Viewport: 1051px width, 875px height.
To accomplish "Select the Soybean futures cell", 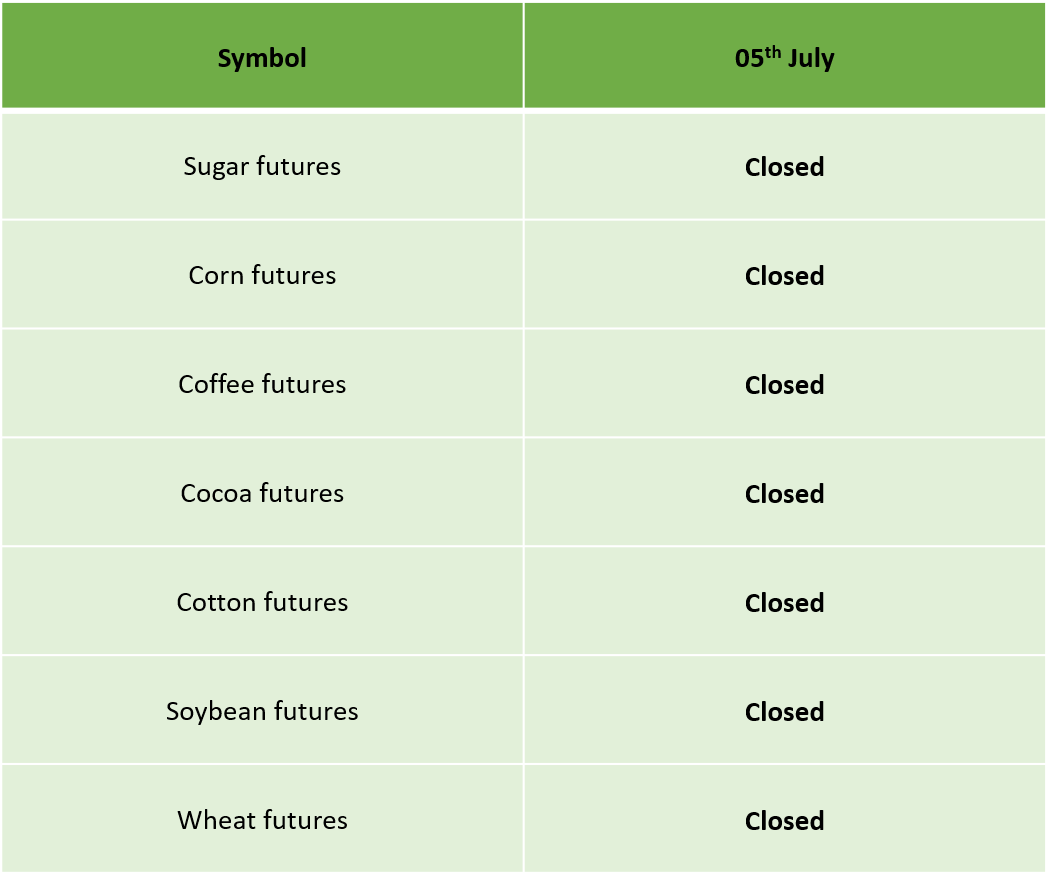I will click(262, 711).
